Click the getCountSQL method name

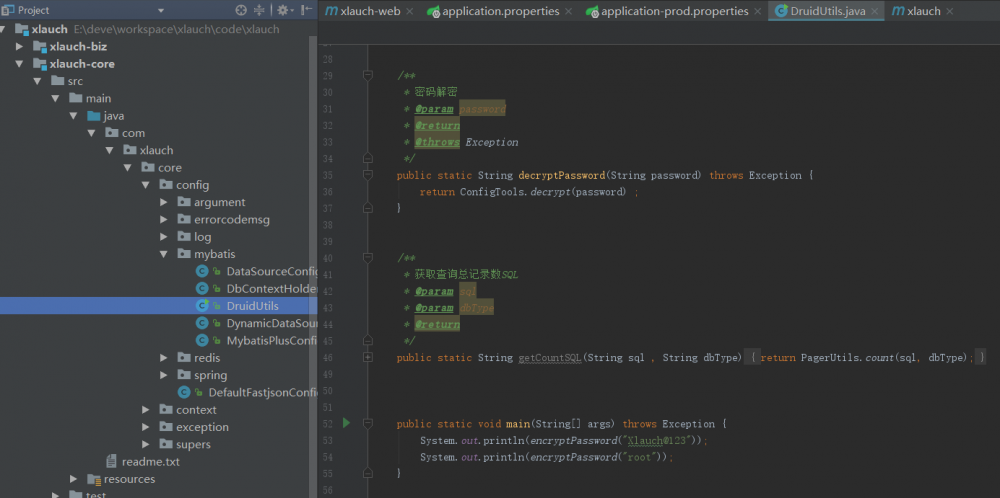point(550,358)
